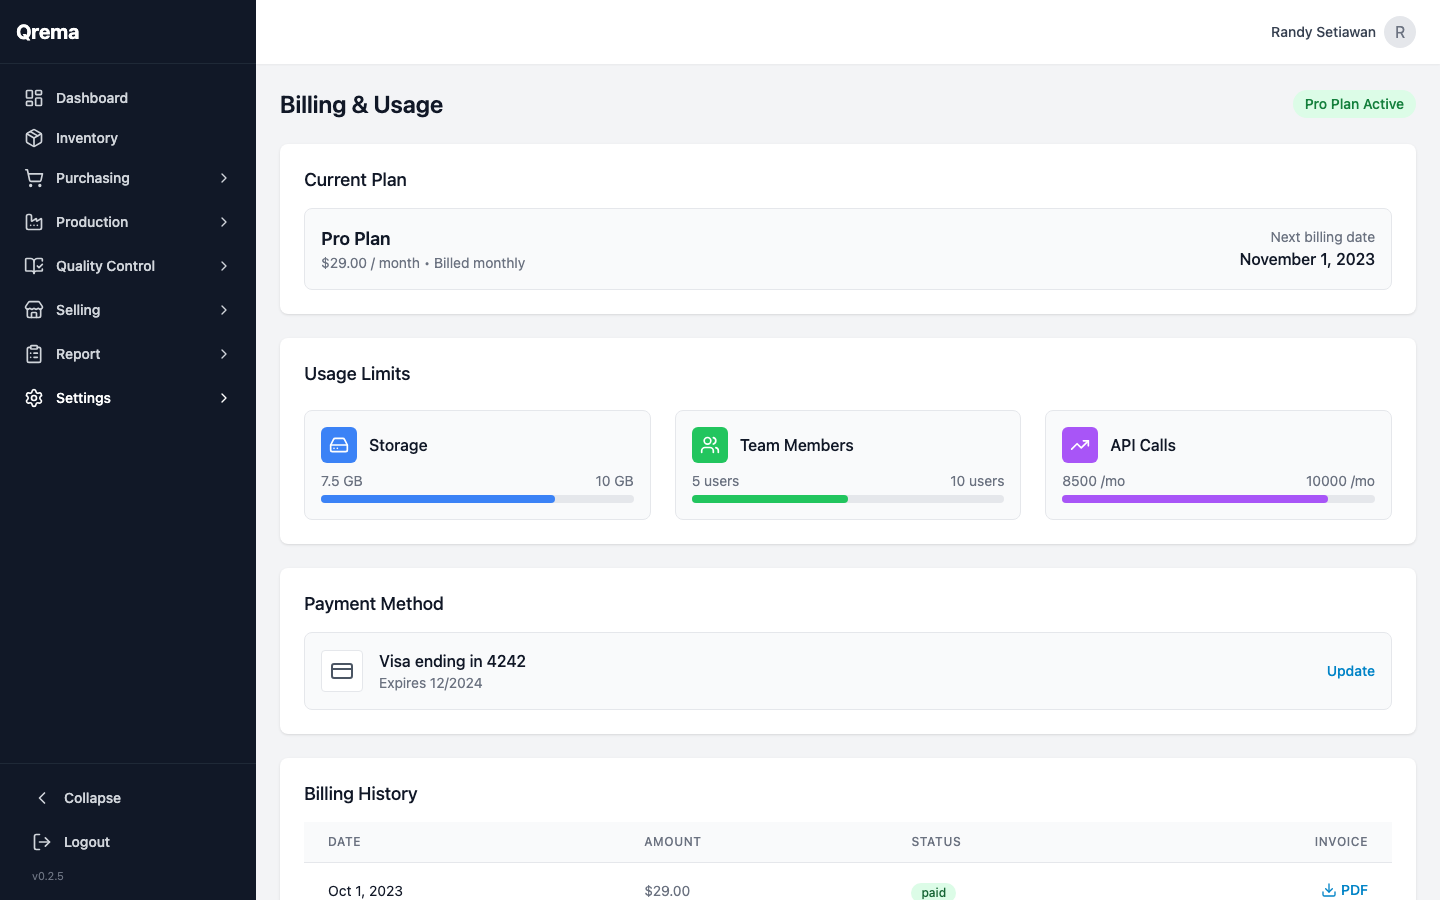The width and height of the screenshot is (1440, 900).
Task: Select the Team Members icon
Action: (x=710, y=444)
